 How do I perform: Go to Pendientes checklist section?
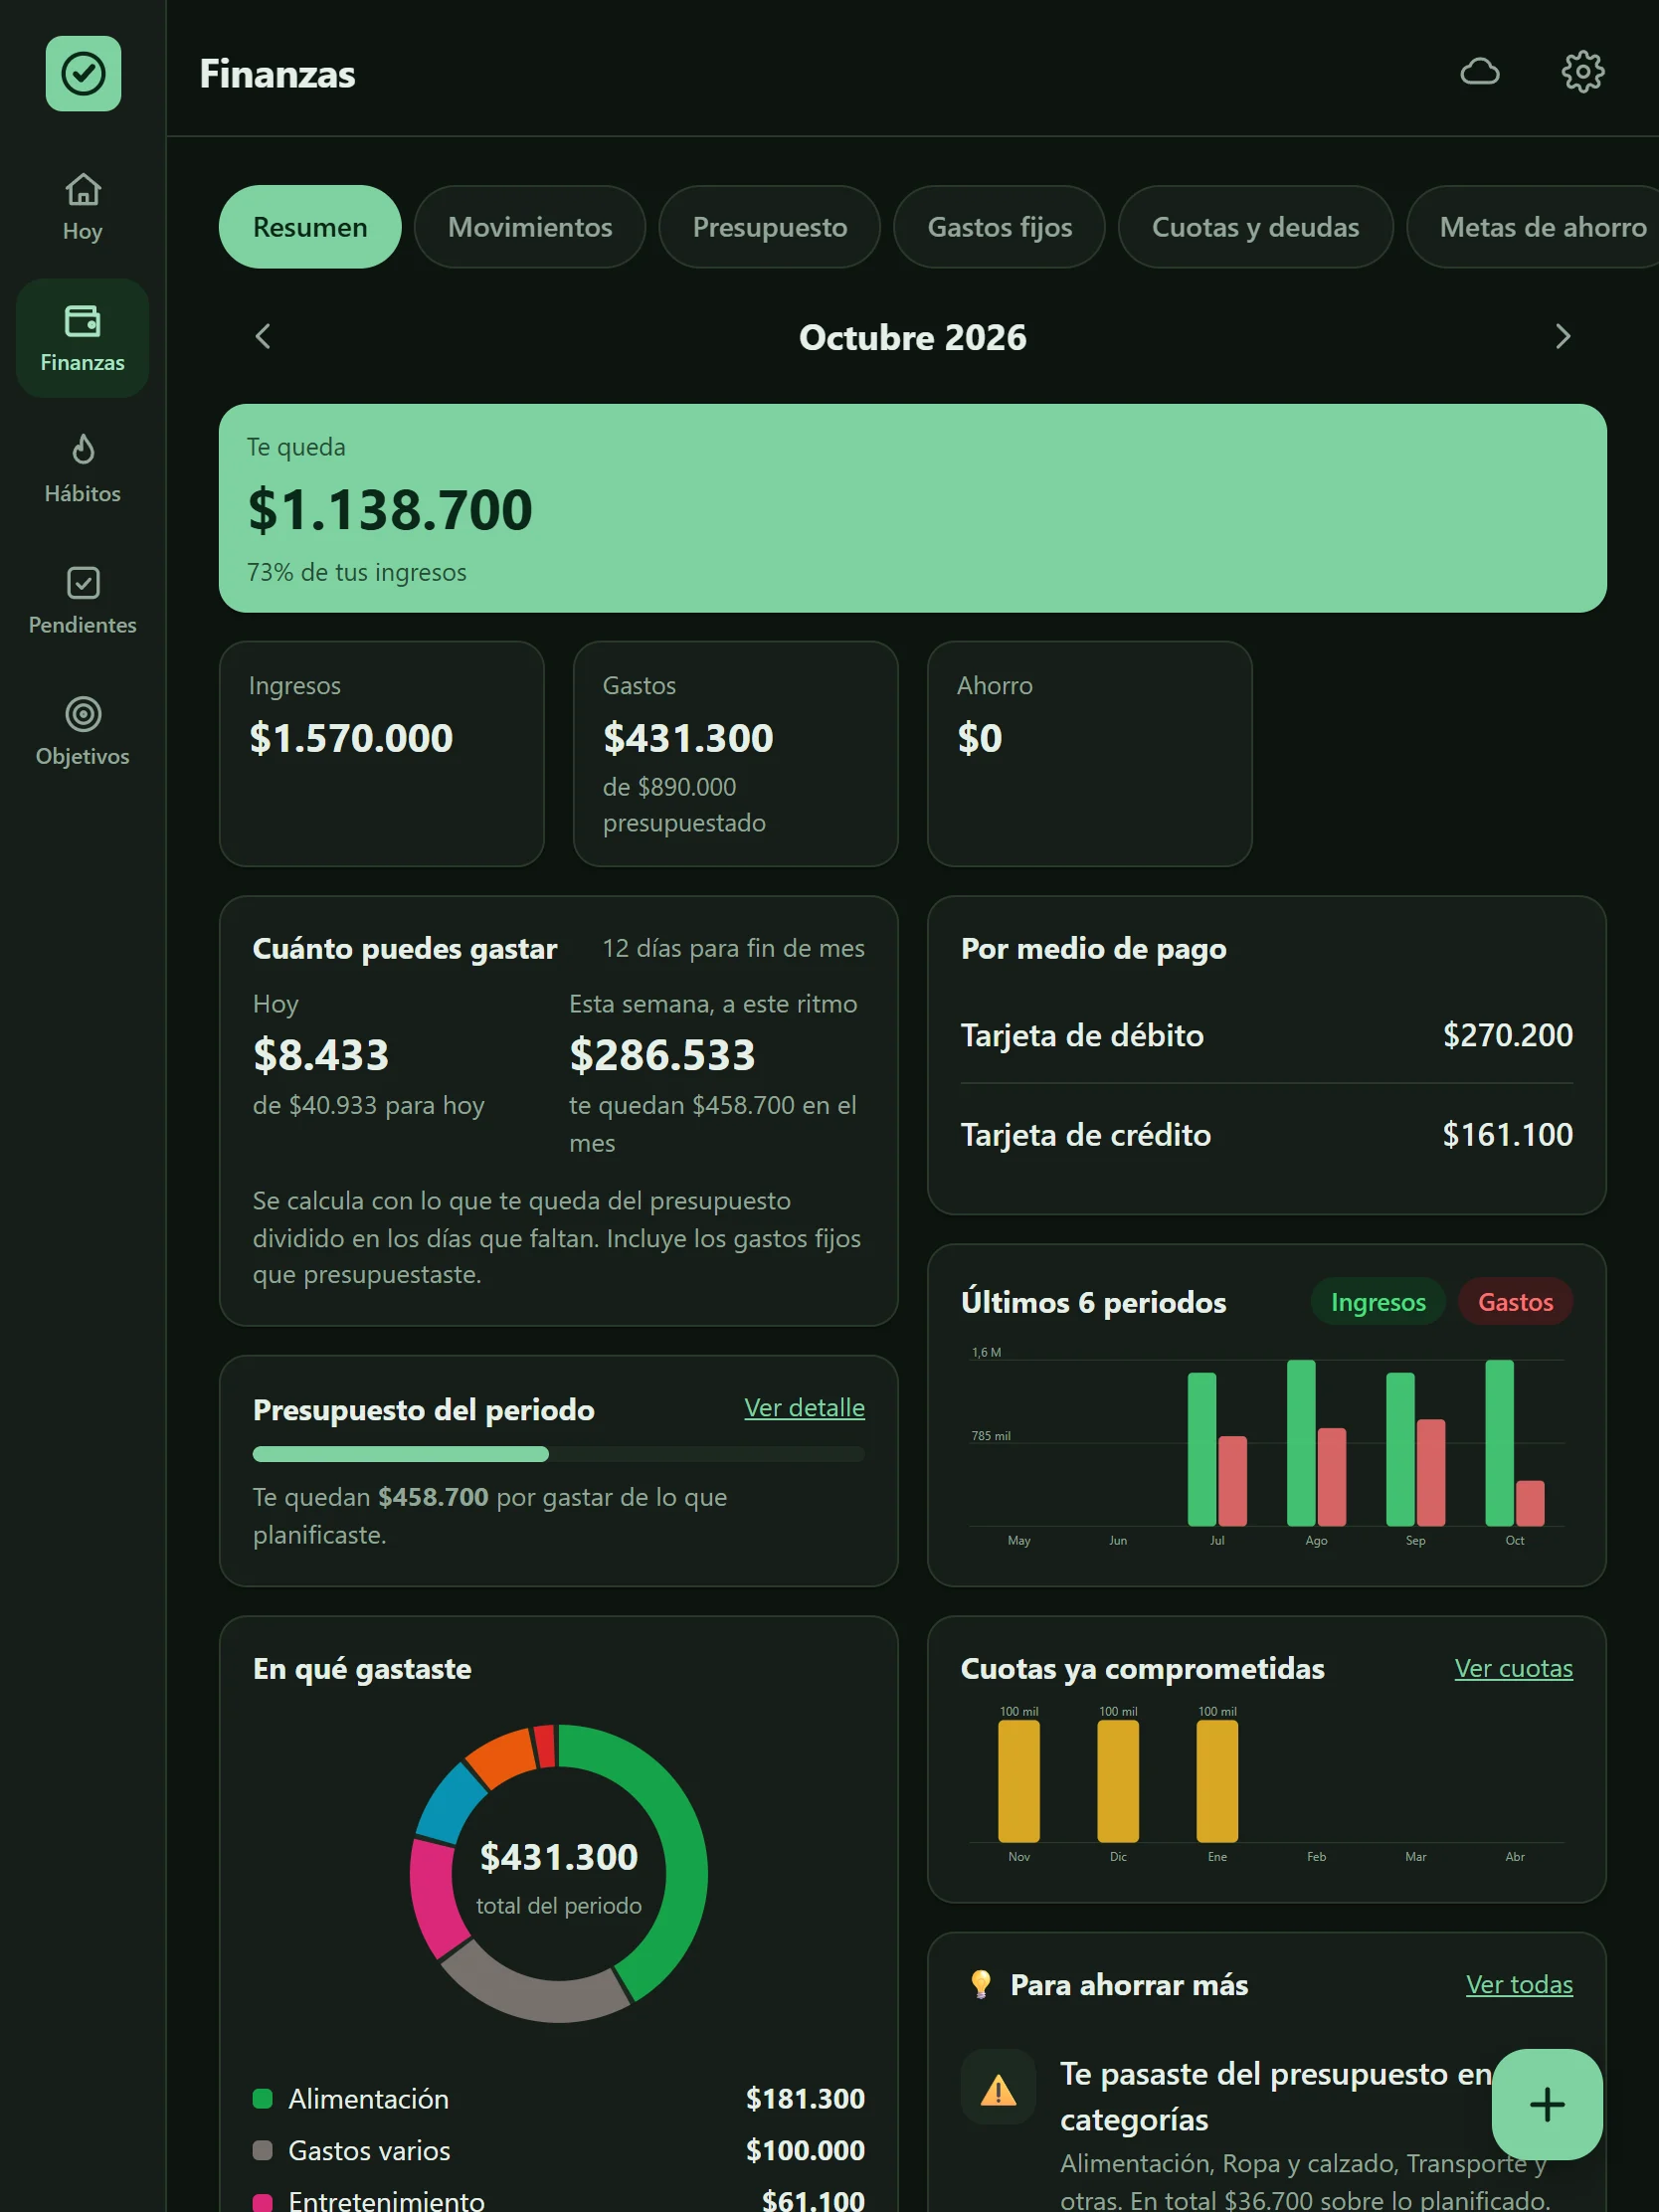tap(83, 600)
